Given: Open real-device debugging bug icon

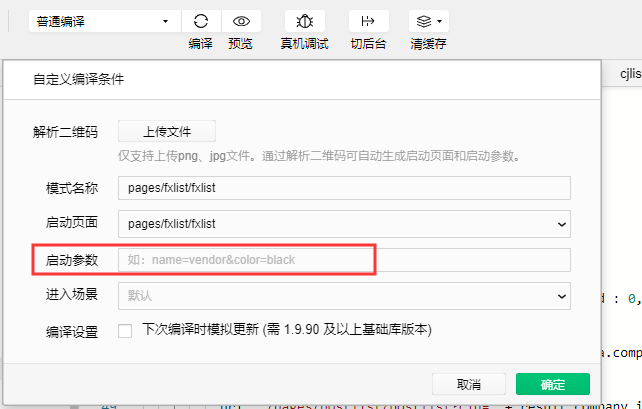Looking at the screenshot, I should tap(305, 21).
